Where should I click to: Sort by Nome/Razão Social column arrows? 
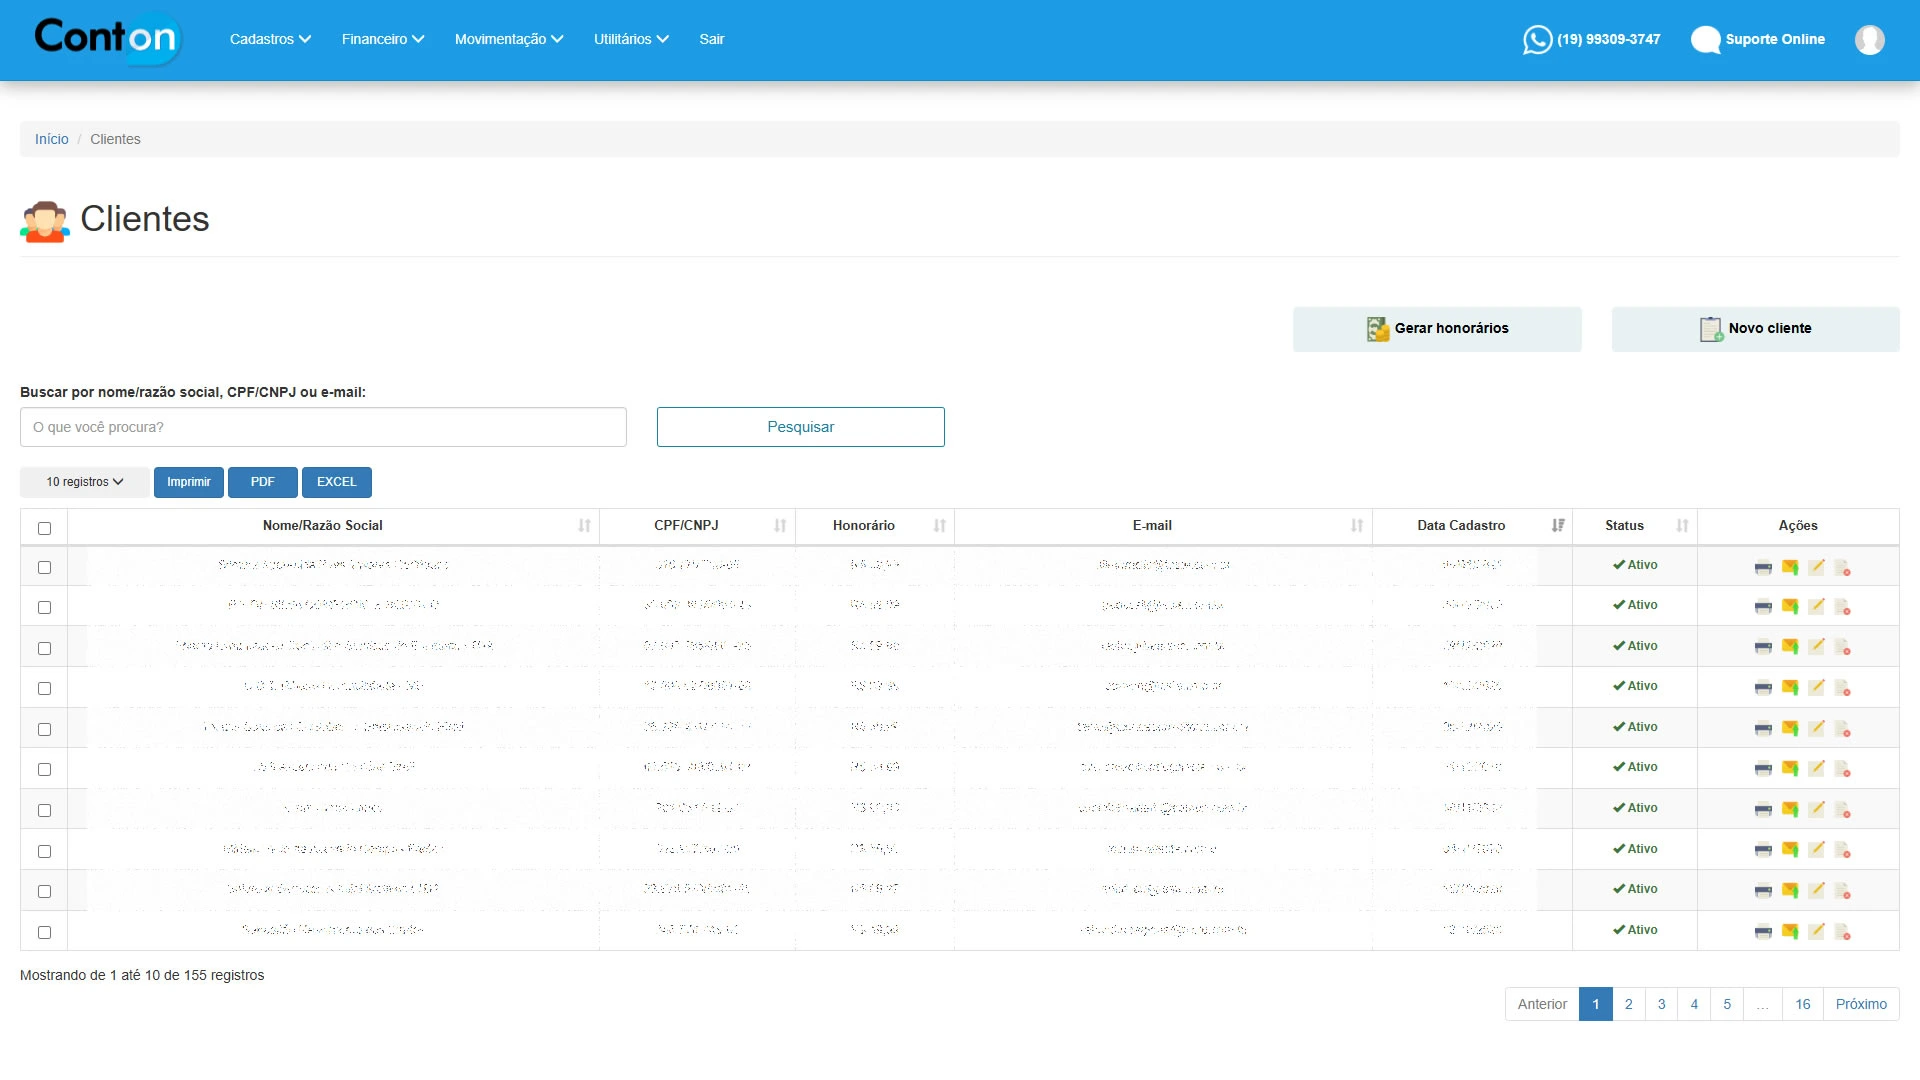tap(584, 526)
